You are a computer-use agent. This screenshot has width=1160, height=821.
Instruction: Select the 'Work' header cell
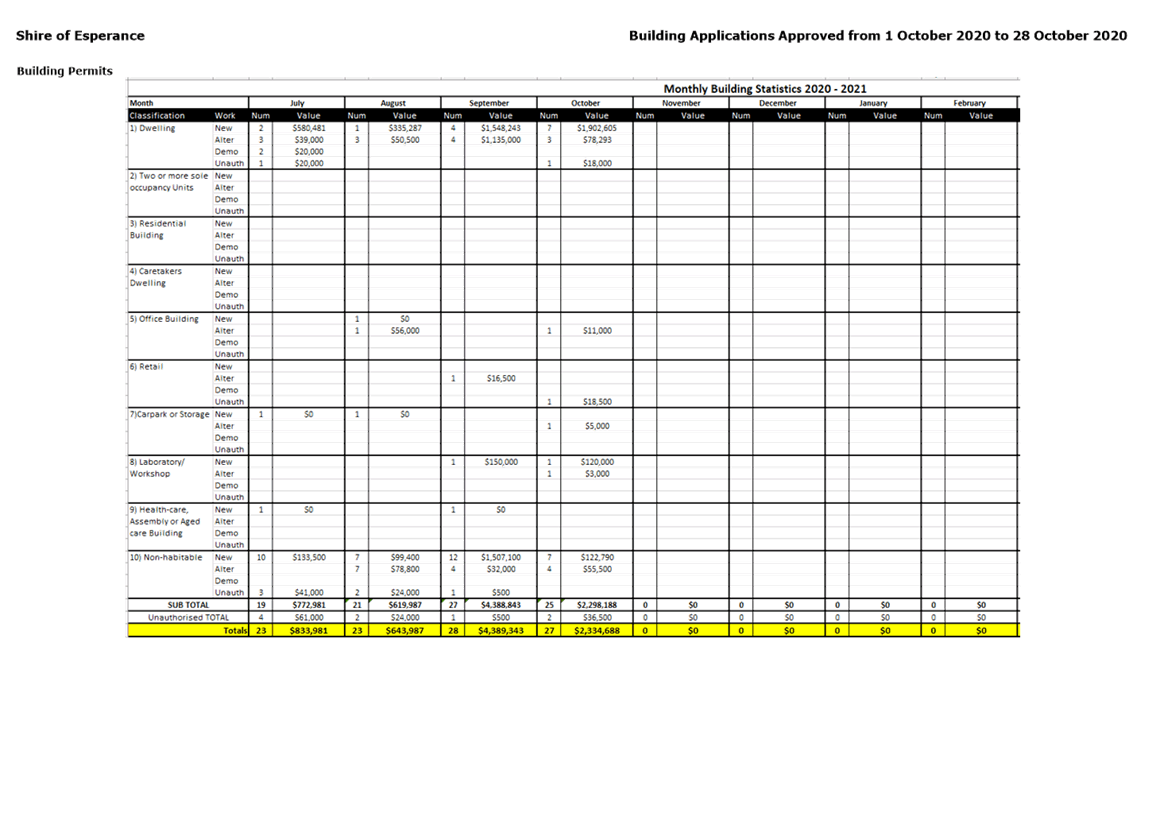tap(225, 115)
